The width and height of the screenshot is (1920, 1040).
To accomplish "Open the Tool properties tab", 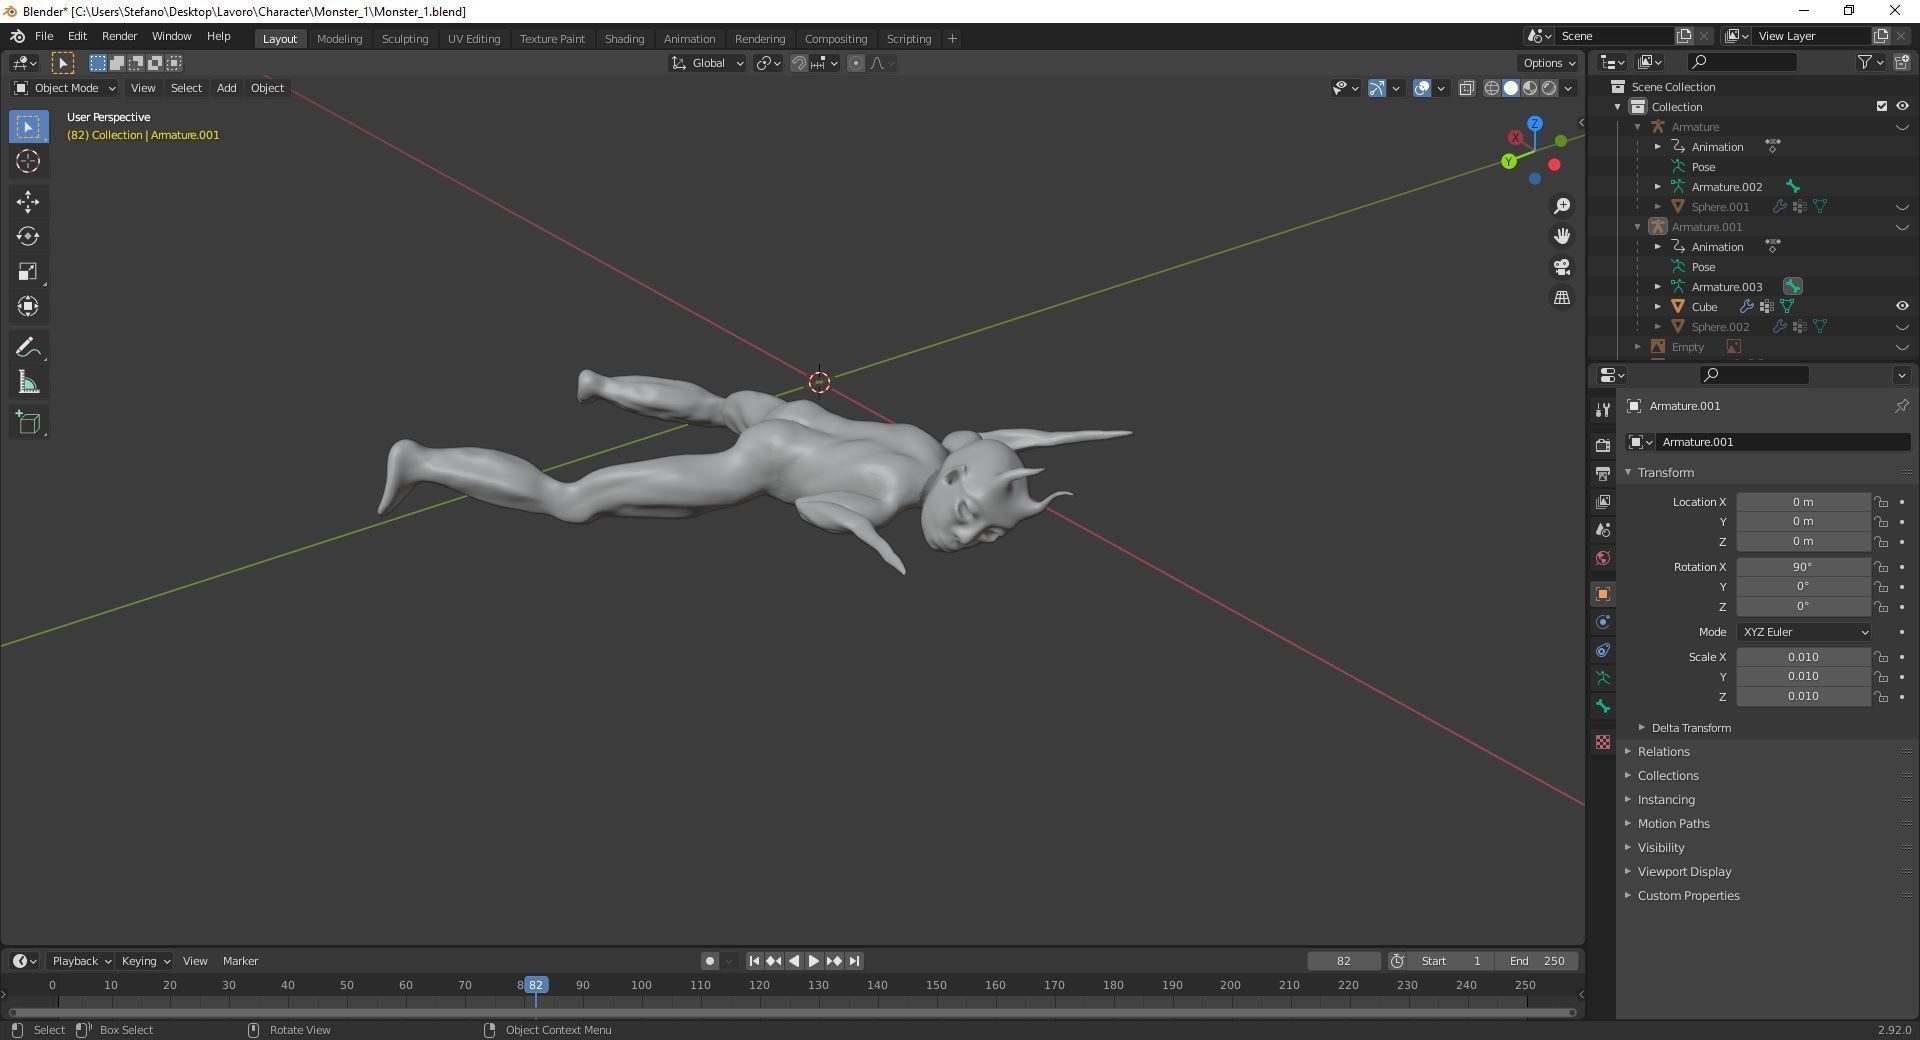I will [1603, 410].
